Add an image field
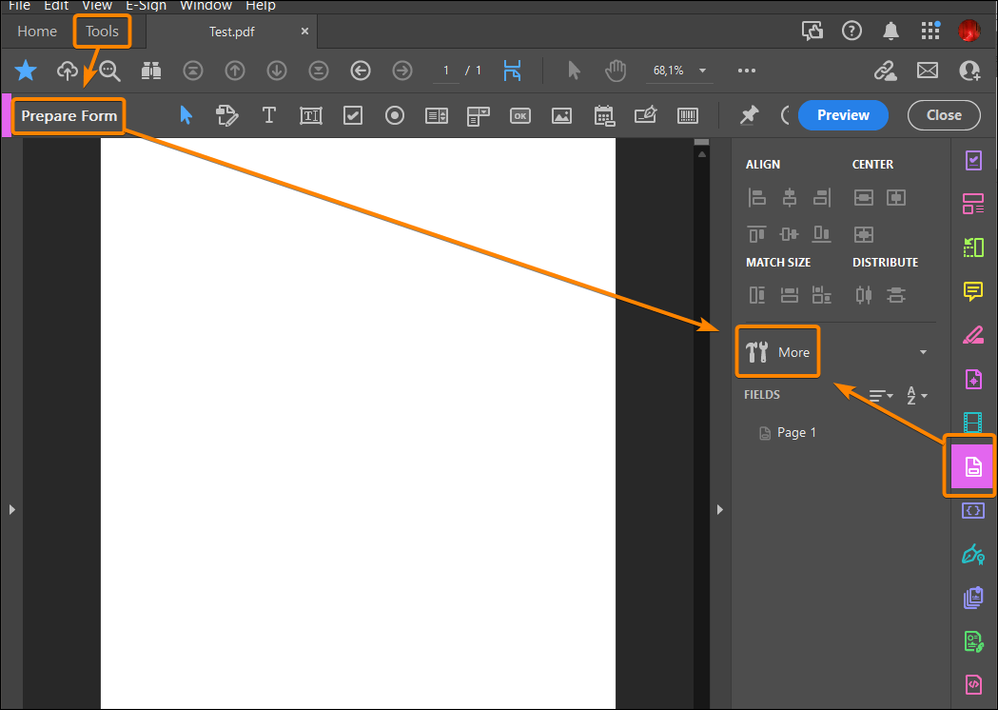The image size is (998, 710). point(562,116)
